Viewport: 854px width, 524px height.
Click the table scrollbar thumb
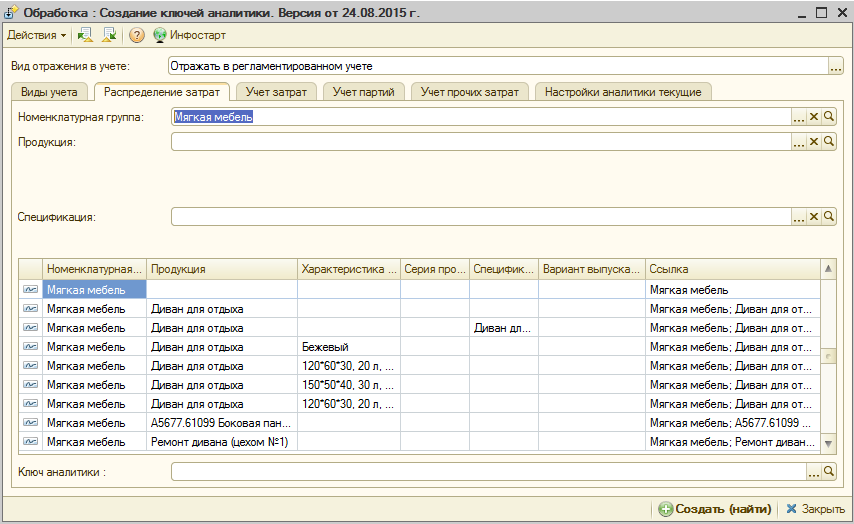(828, 357)
